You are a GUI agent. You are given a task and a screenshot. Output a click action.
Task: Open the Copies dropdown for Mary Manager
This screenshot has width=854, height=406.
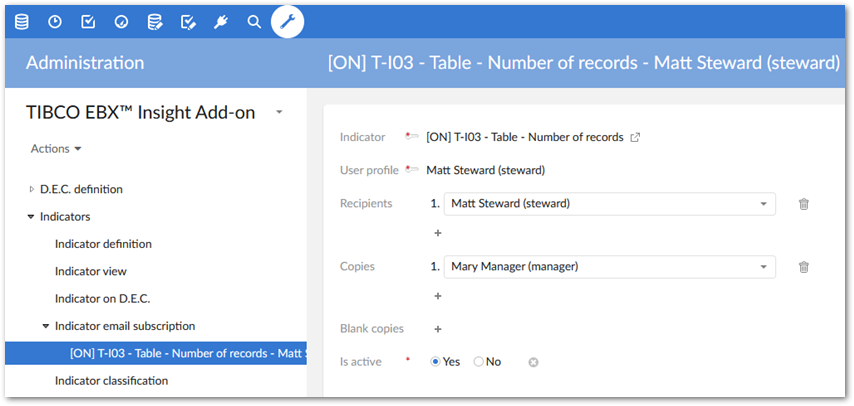coord(764,267)
